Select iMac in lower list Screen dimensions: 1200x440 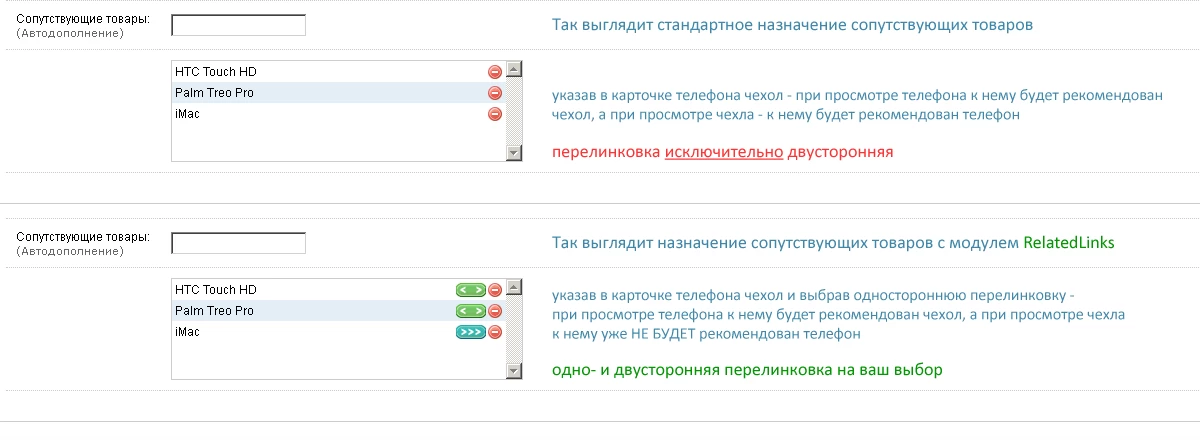pyautogui.click(x=339, y=332)
